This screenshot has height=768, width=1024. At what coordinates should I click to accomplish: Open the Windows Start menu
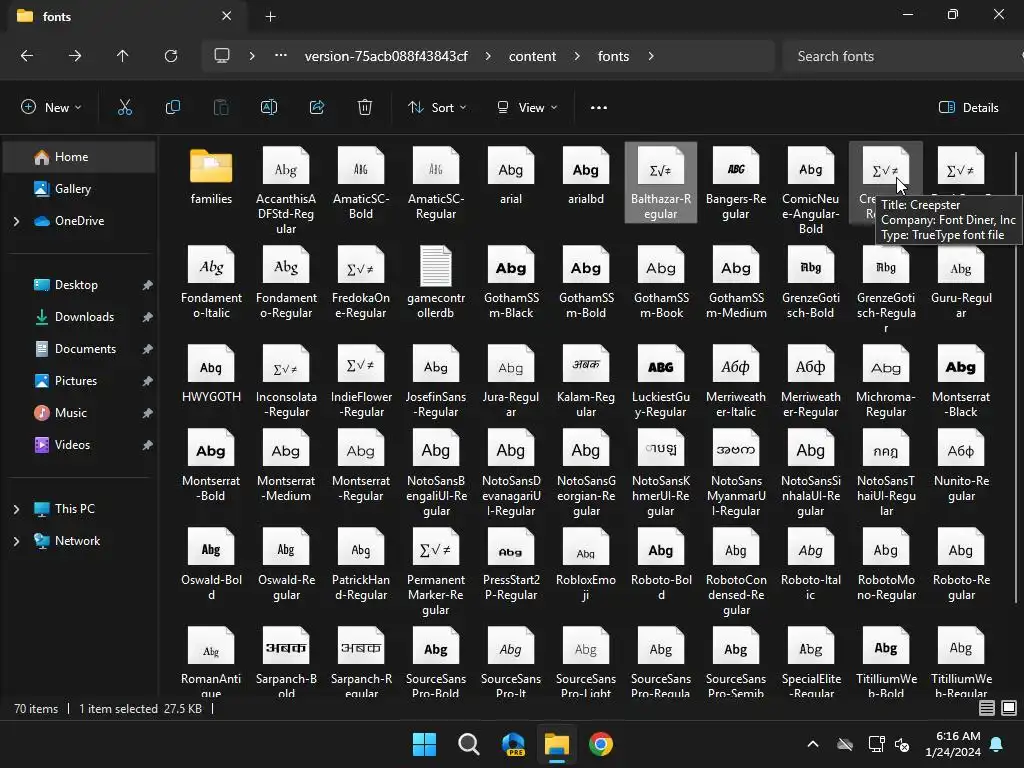coord(424,744)
